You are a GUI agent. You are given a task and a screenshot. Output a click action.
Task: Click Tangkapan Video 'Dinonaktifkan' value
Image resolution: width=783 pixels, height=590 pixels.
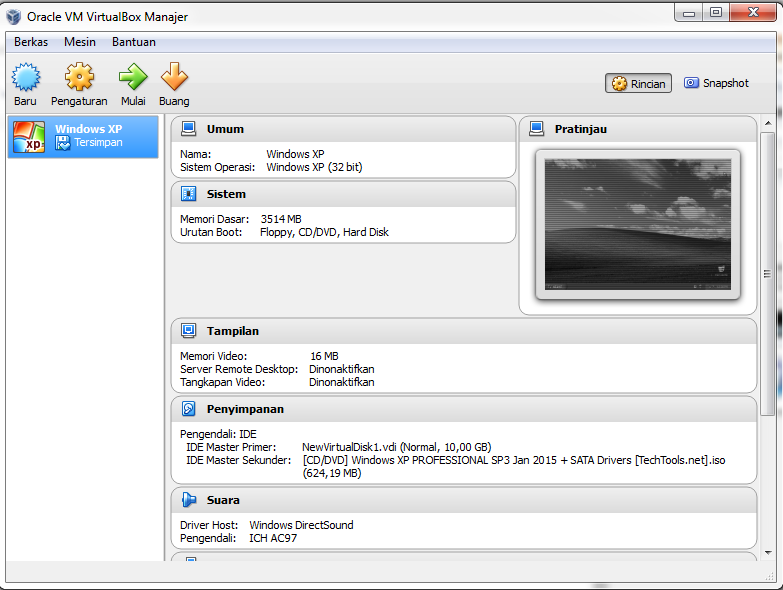(342, 382)
